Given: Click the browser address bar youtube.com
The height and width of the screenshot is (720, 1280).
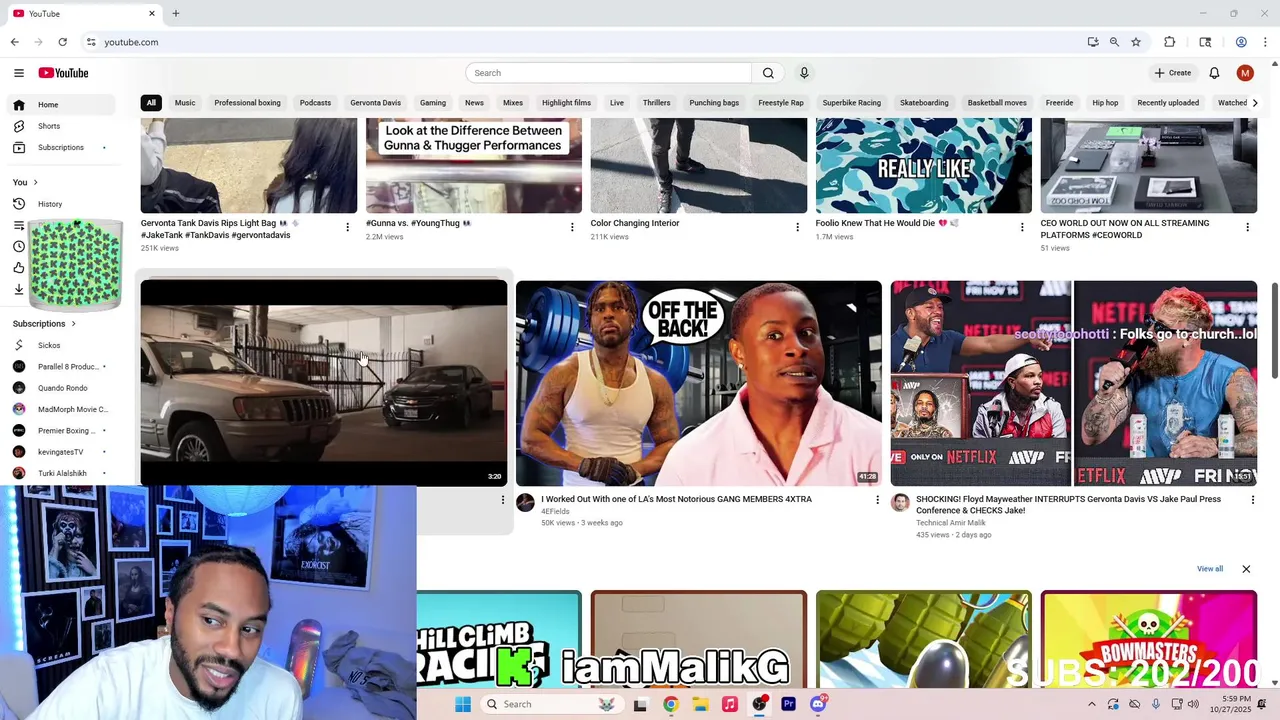Looking at the screenshot, I should click(x=131, y=42).
